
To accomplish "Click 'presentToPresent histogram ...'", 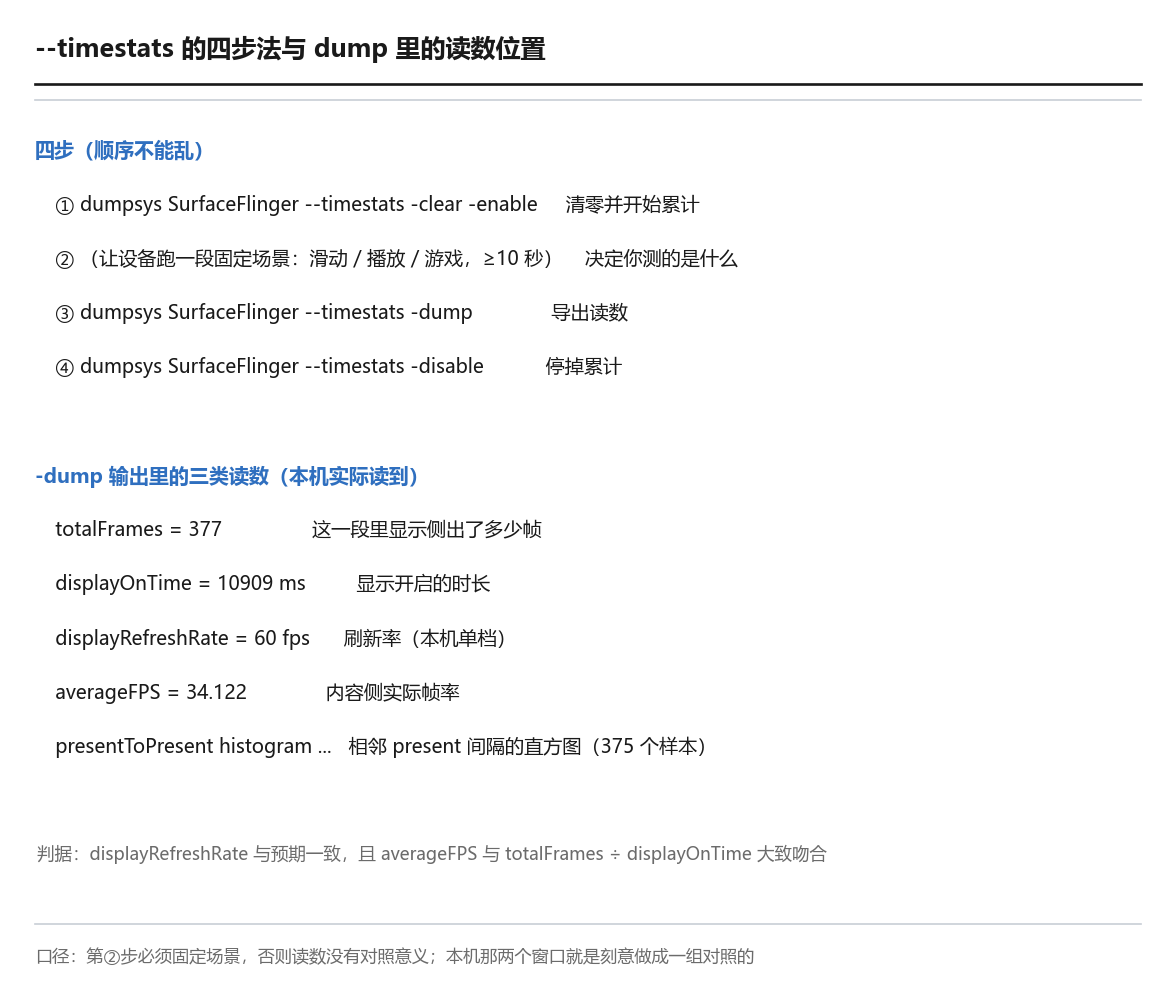I will point(193,746).
